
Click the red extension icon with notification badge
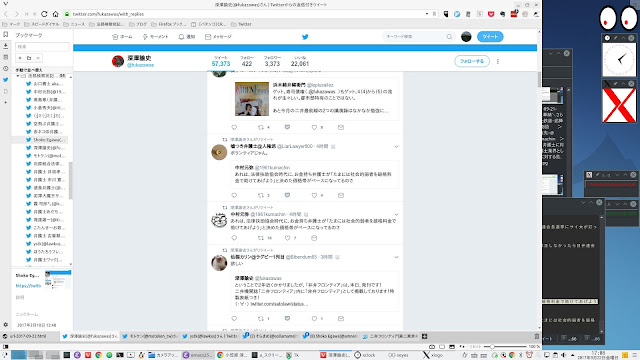pos(514,14)
